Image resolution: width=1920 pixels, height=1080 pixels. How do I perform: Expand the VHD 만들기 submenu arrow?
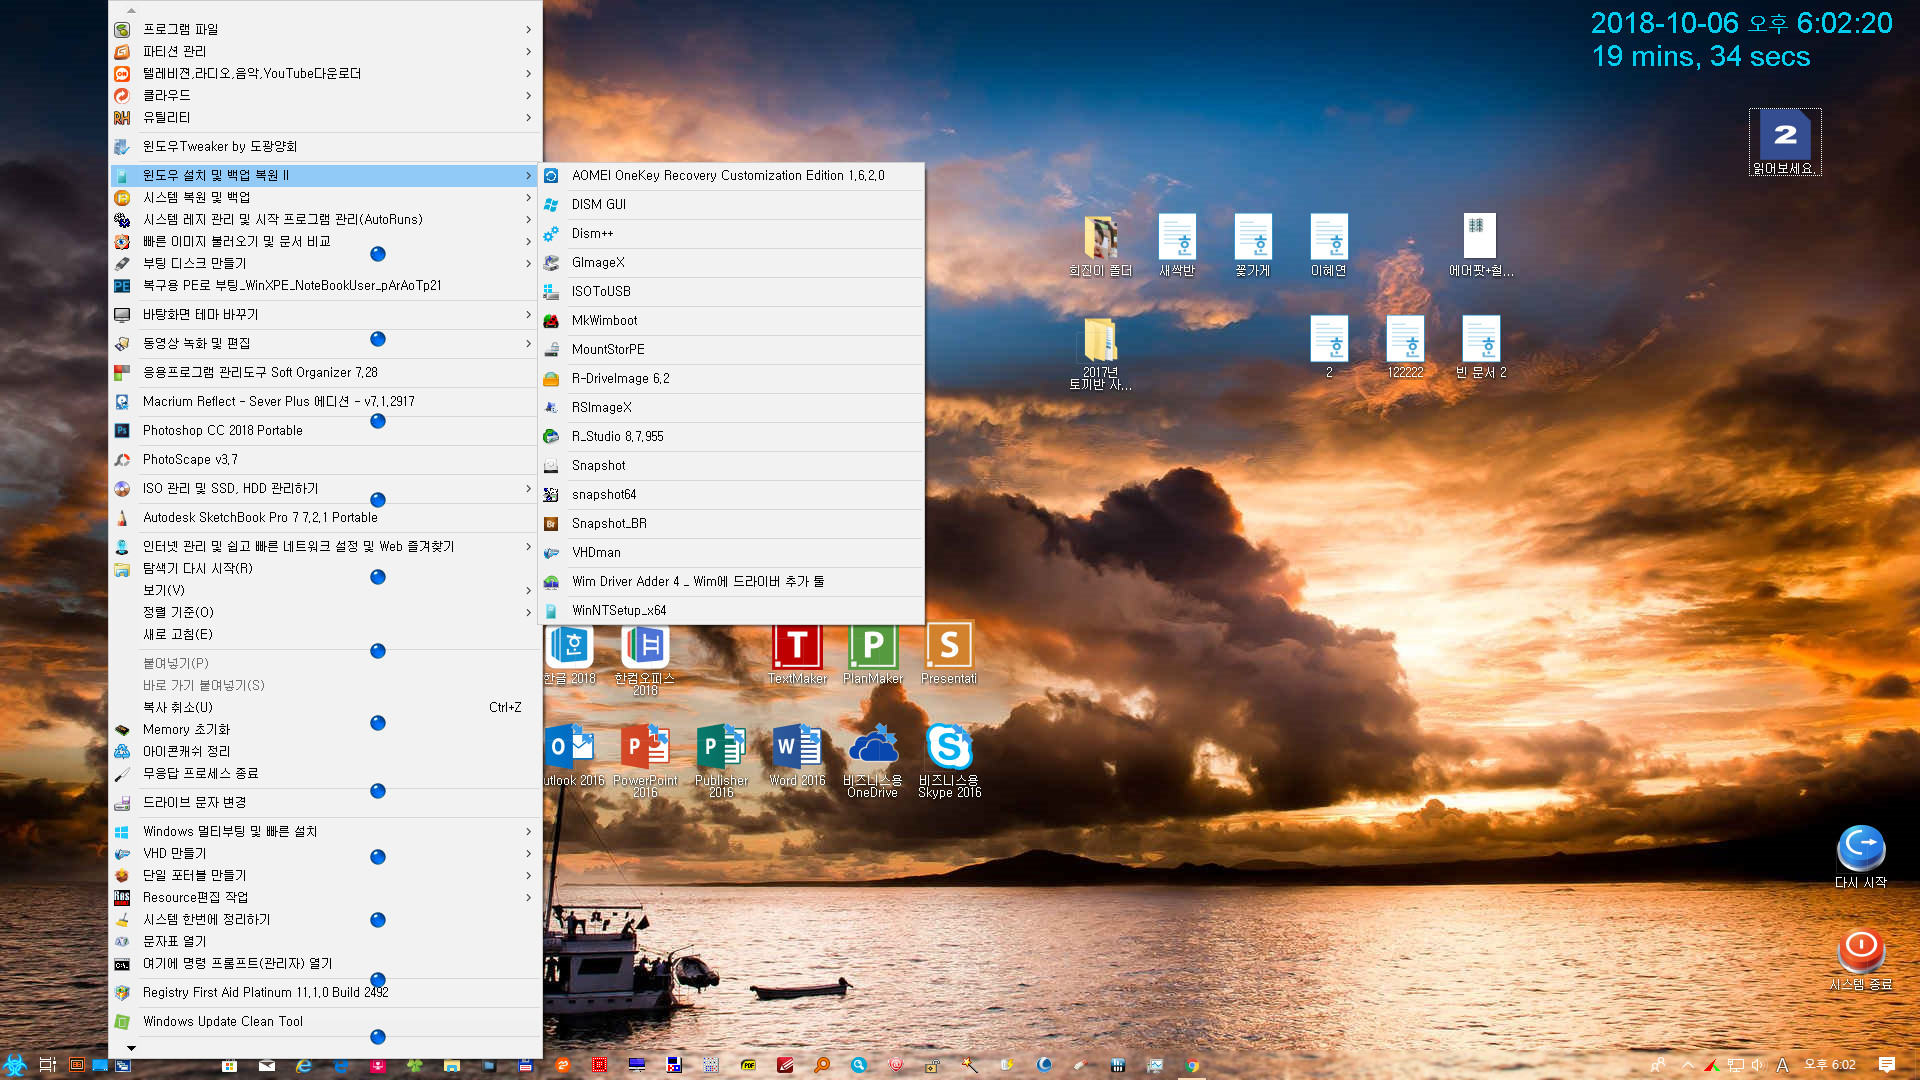pyautogui.click(x=529, y=853)
